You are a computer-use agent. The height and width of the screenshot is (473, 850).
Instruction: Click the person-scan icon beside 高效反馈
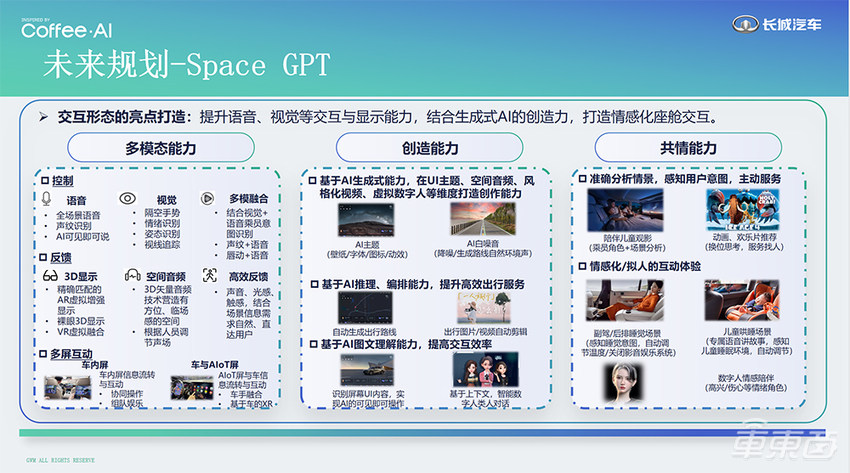tap(210, 275)
